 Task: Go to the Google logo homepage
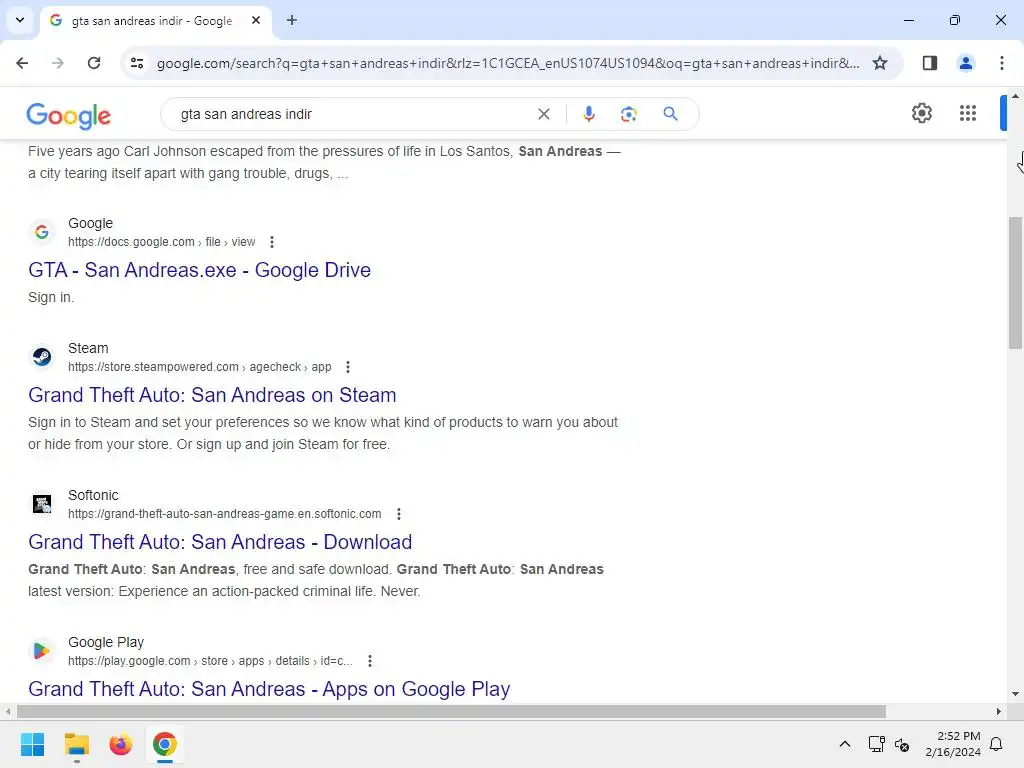click(x=69, y=115)
